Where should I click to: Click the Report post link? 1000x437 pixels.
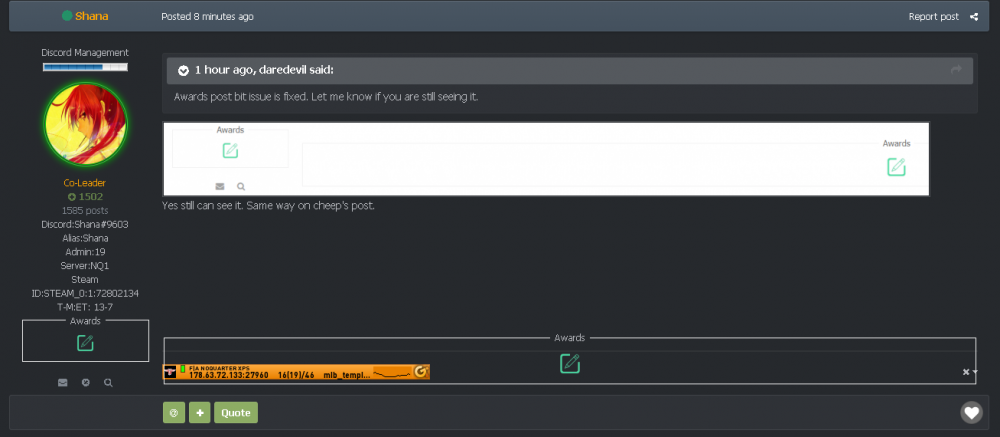[934, 17]
